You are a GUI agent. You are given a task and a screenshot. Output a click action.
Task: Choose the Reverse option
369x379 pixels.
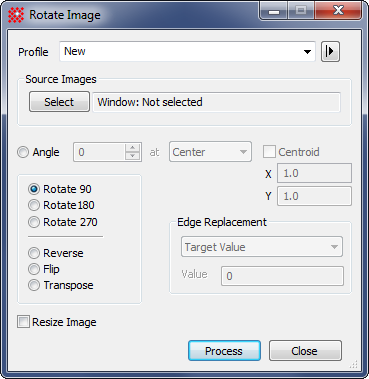coord(34,253)
